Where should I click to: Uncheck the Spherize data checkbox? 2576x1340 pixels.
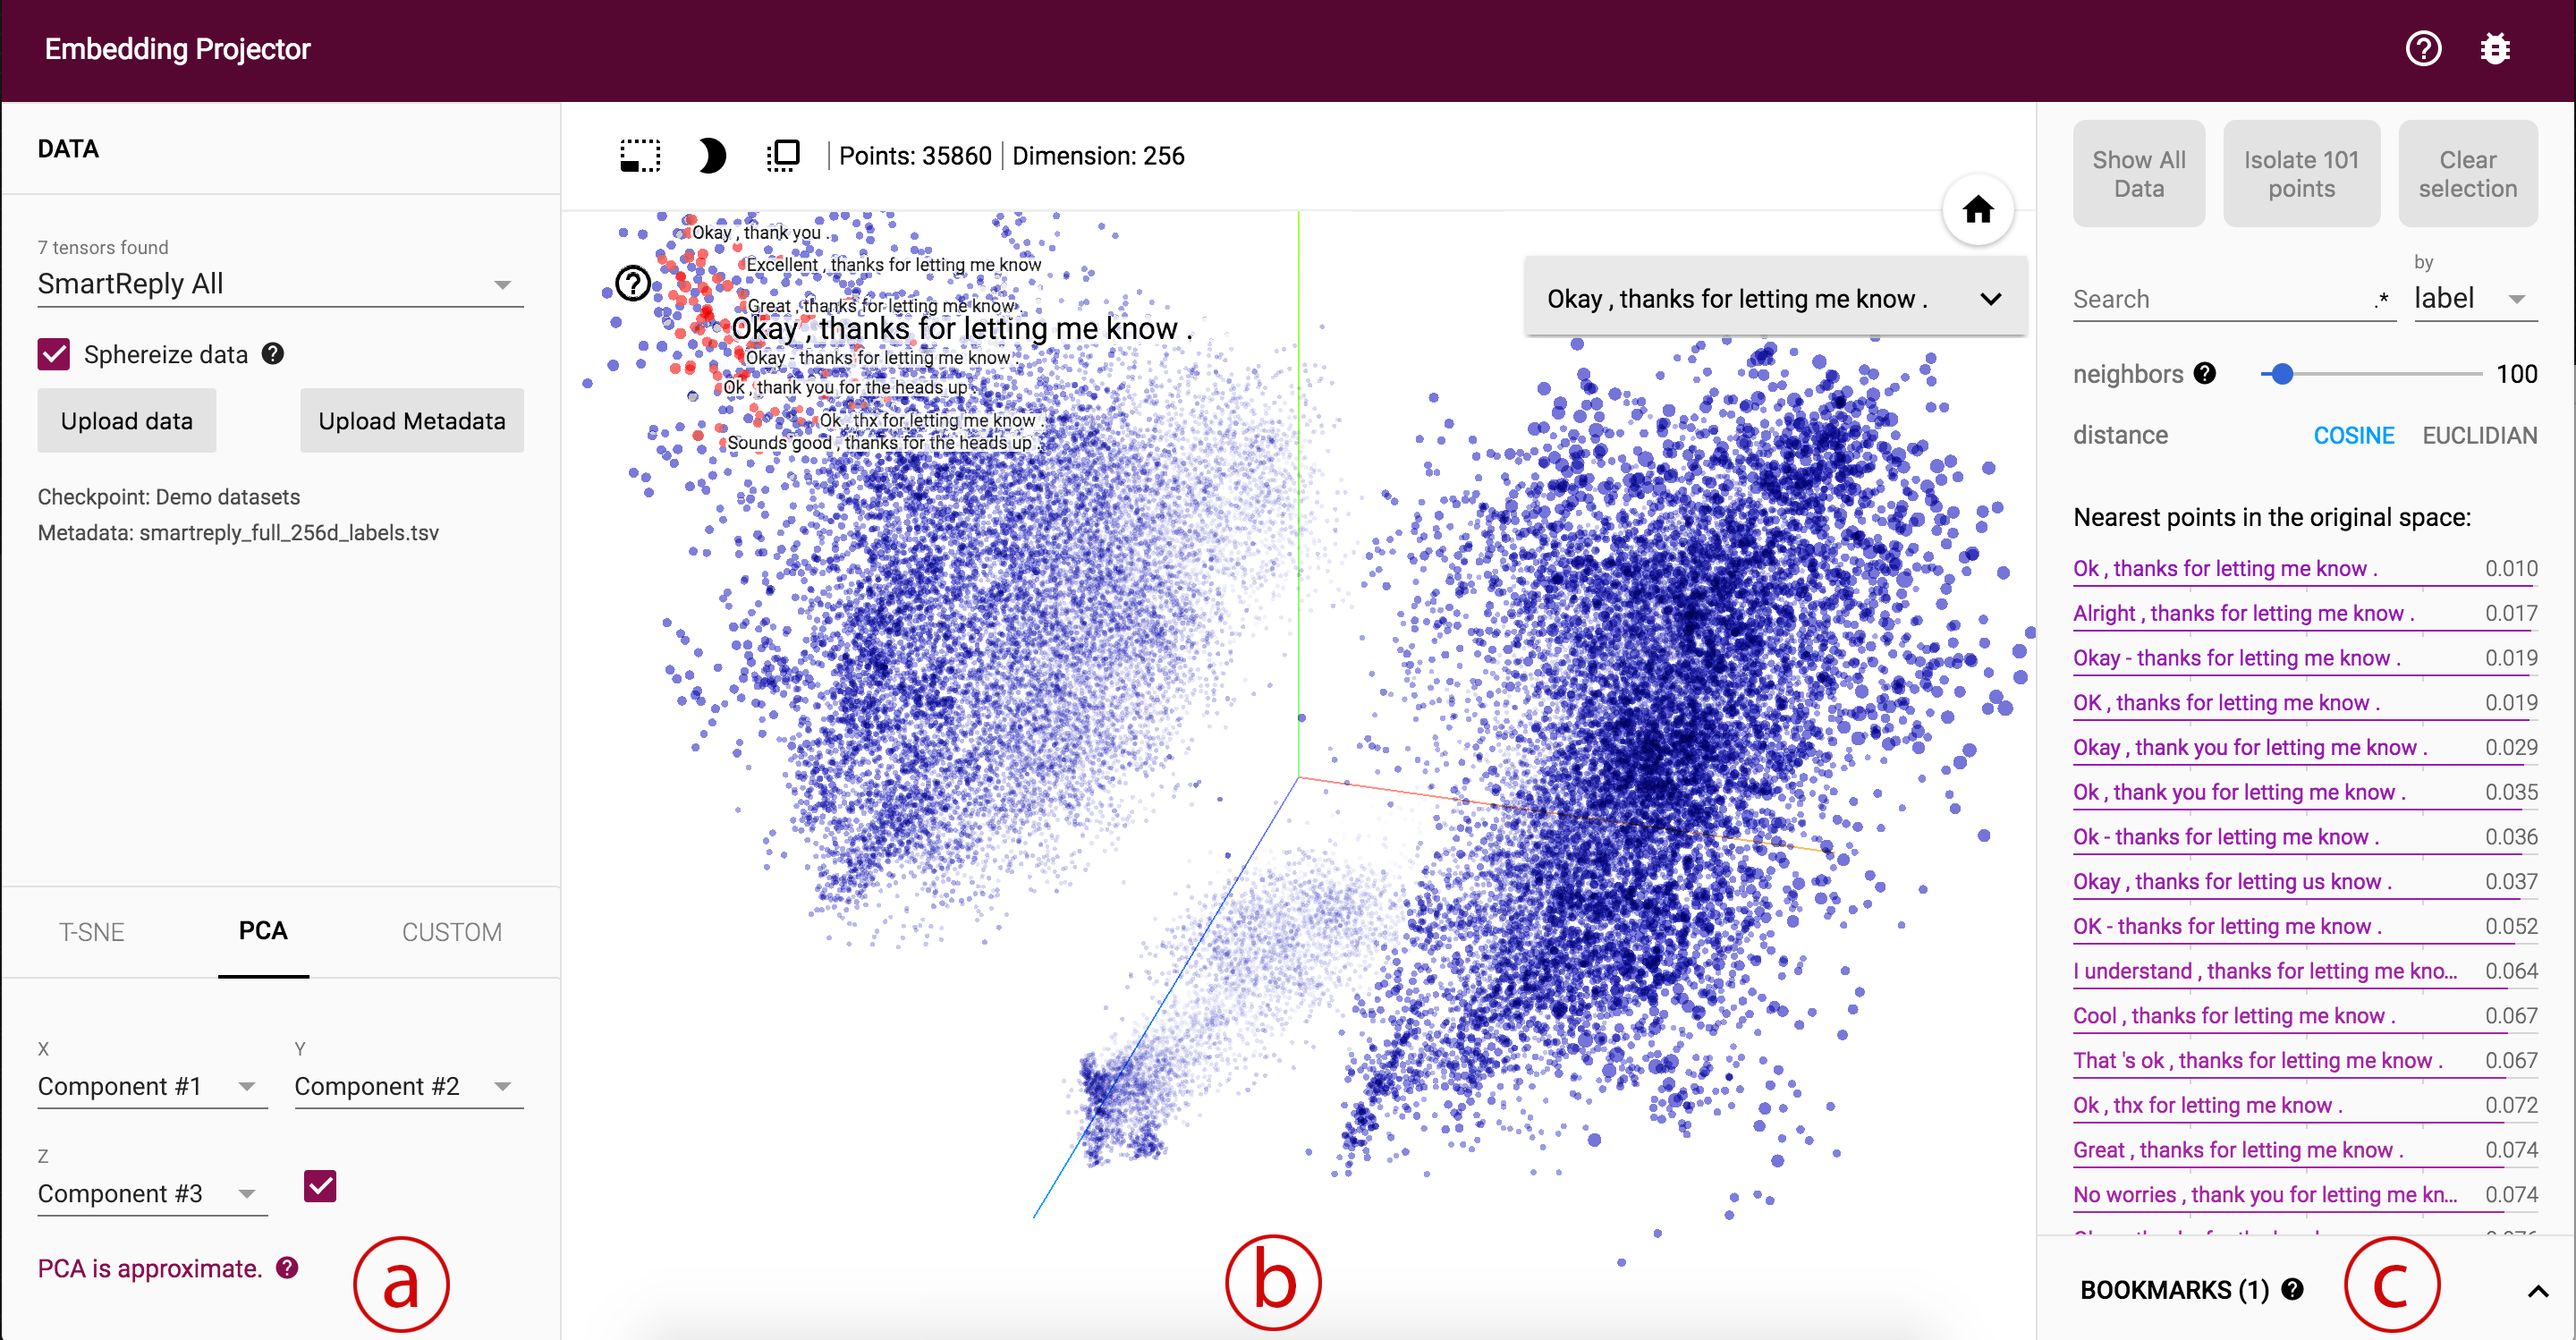pyautogui.click(x=54, y=354)
